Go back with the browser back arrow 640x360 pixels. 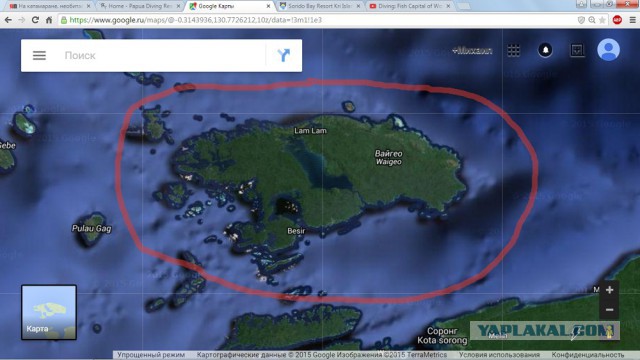click(8, 20)
